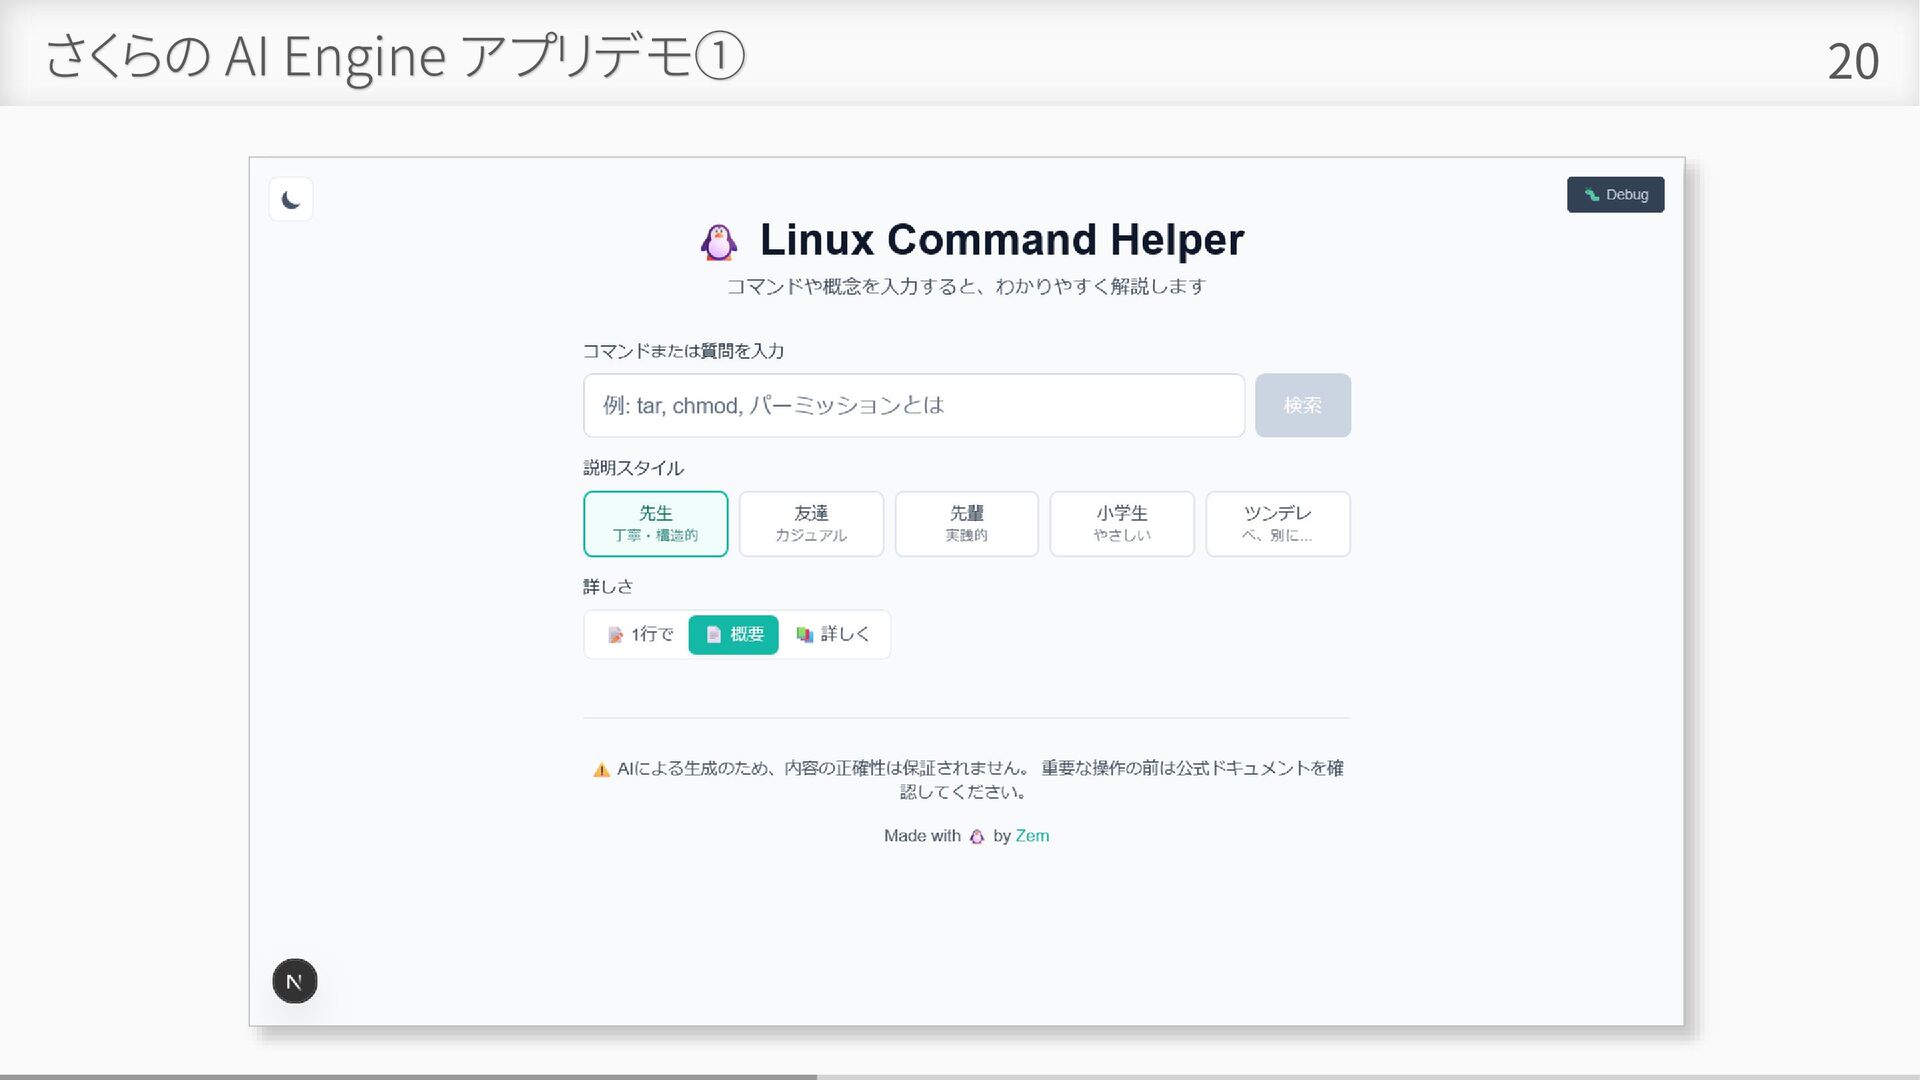The width and height of the screenshot is (1920, 1080).
Task: Open the Zem author link
Action: point(1032,836)
